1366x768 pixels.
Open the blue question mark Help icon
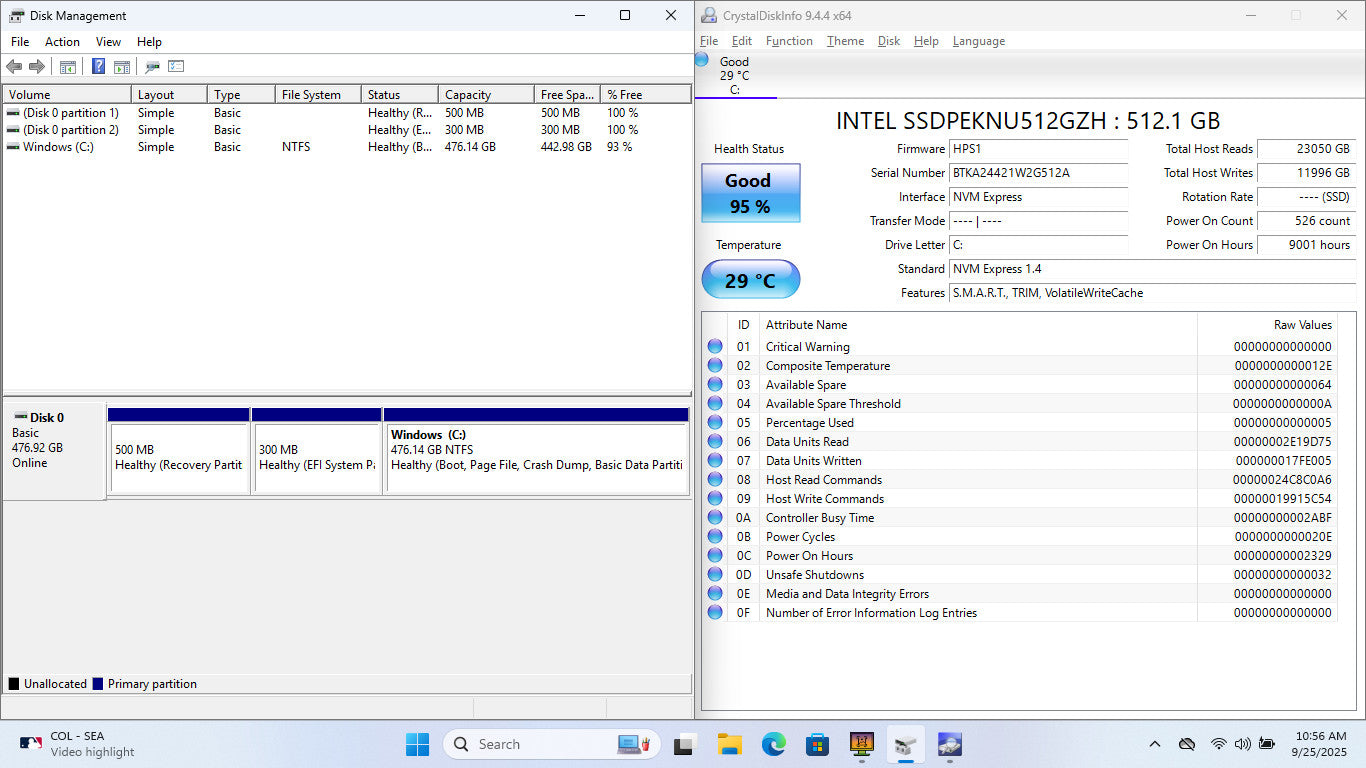tap(98, 67)
